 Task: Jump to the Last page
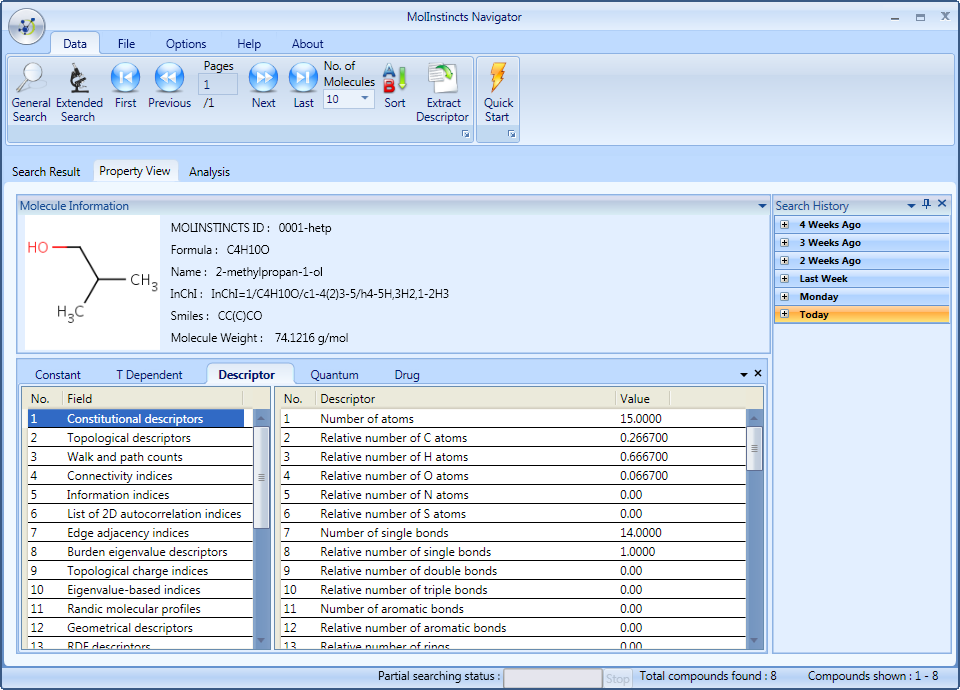click(303, 86)
